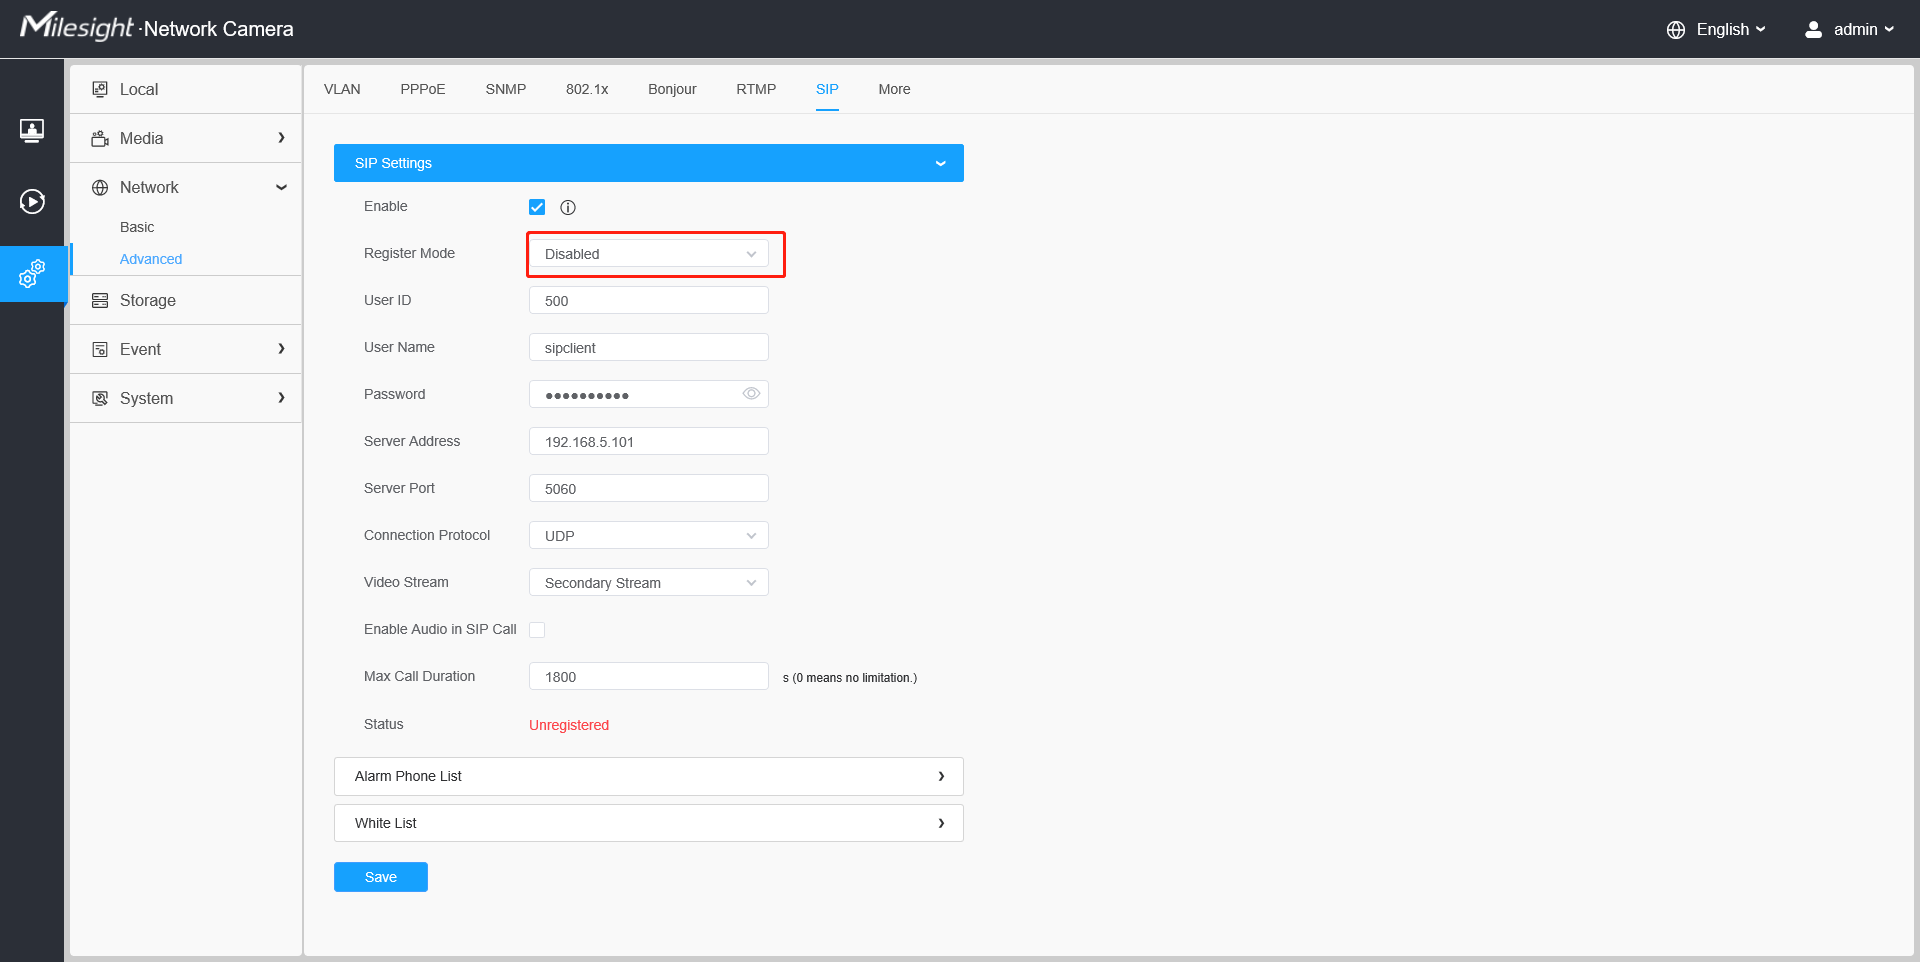Image resolution: width=1920 pixels, height=962 pixels.
Task: Click the Event icon in sidebar
Action: (100, 349)
